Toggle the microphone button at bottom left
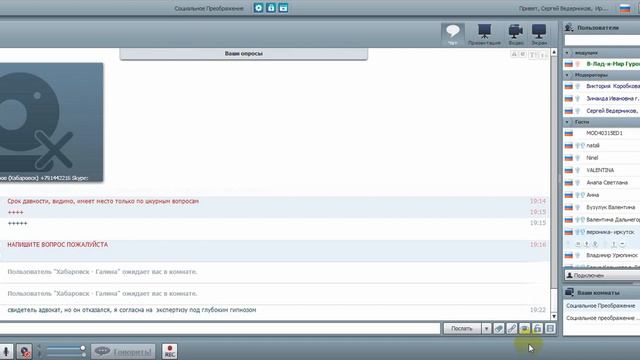This screenshot has height=360, width=640. point(6,351)
